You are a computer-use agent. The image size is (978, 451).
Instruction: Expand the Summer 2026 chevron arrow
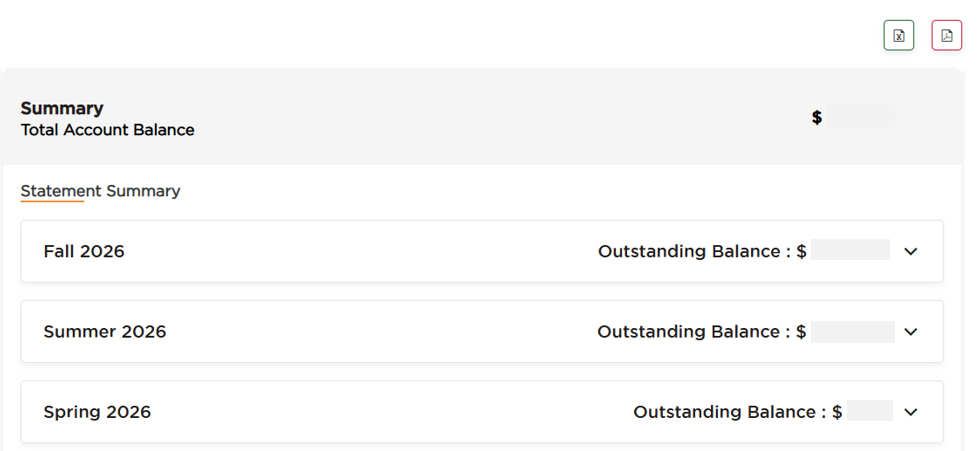pos(911,332)
